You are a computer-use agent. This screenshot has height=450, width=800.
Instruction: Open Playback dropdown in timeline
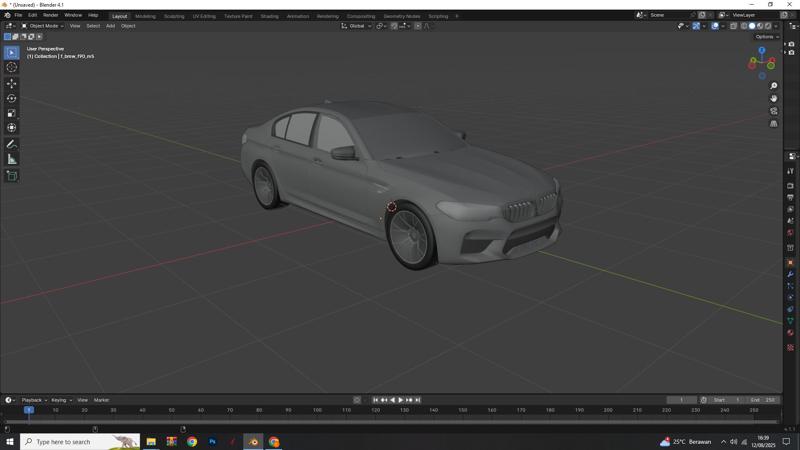tap(34, 400)
